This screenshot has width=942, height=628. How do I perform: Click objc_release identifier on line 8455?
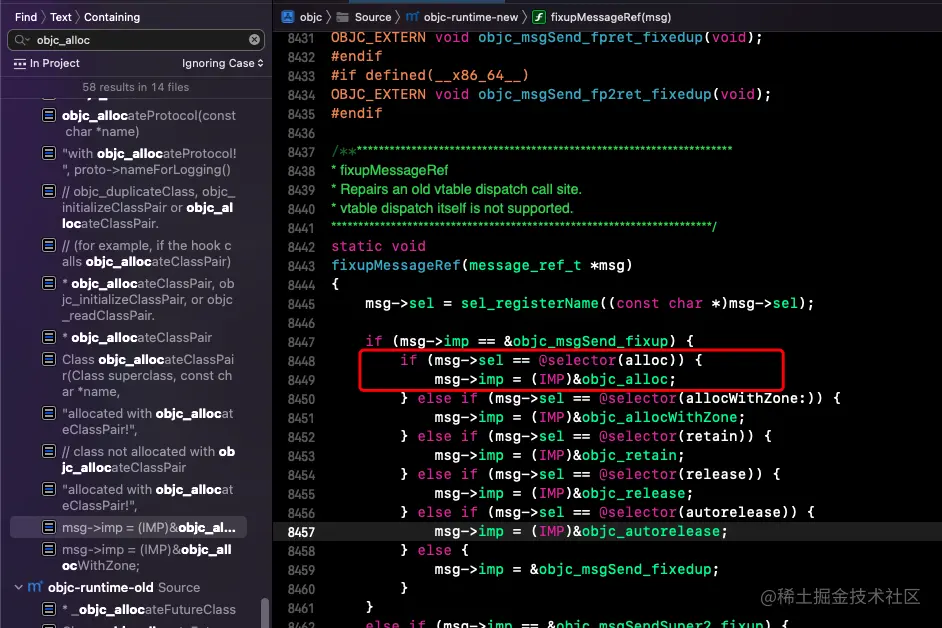(x=633, y=493)
